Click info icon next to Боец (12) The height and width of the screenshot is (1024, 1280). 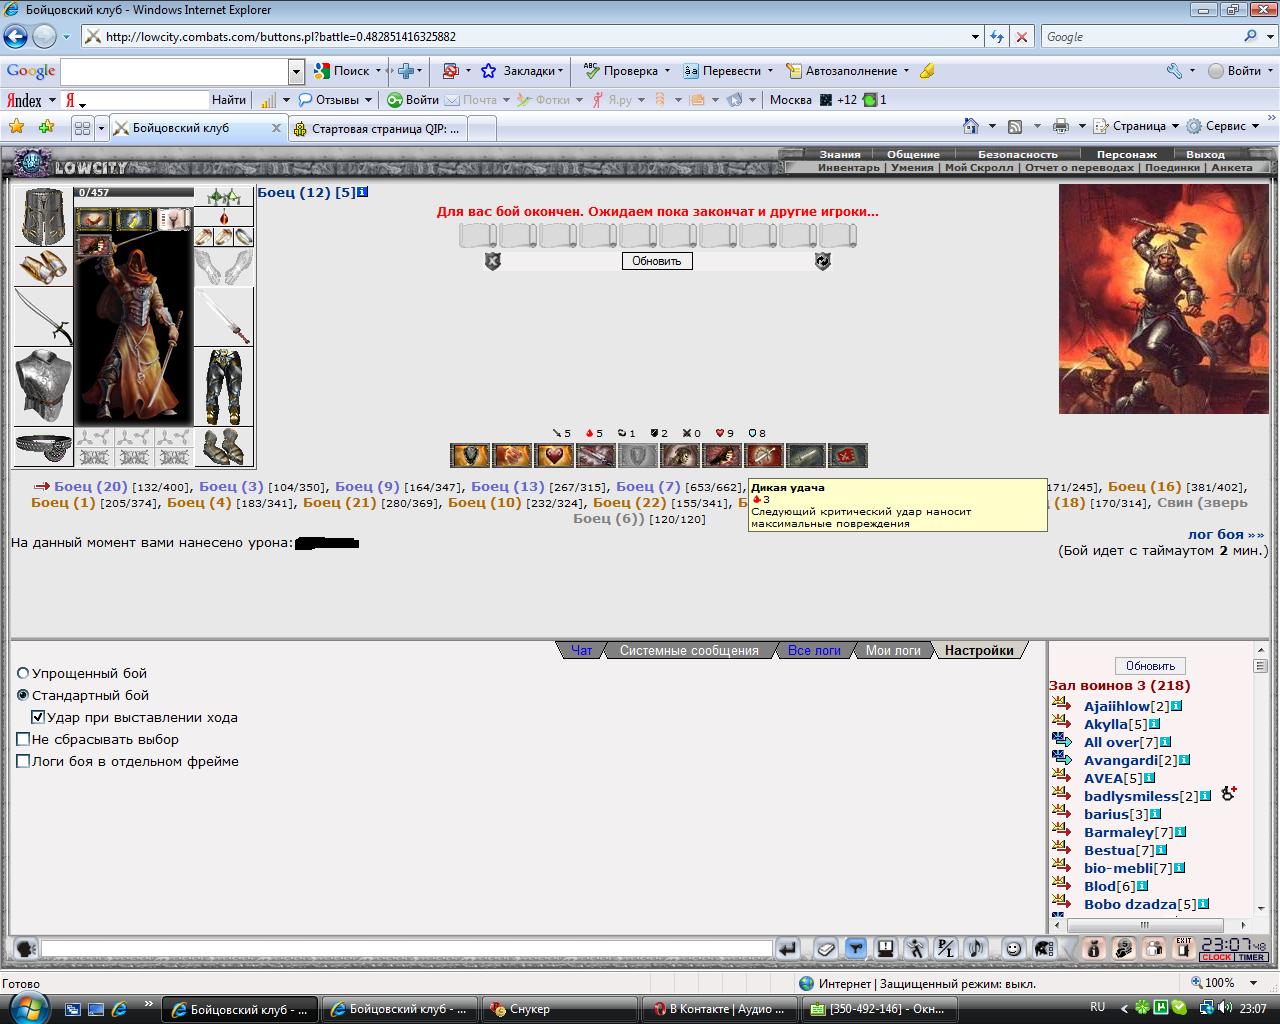click(363, 192)
